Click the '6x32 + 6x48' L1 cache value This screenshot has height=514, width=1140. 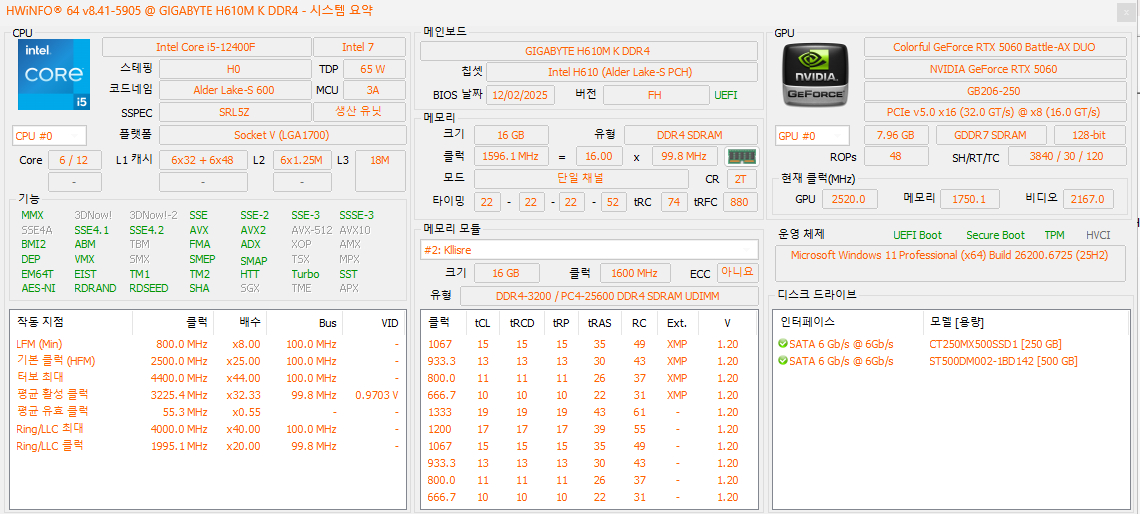[203, 161]
